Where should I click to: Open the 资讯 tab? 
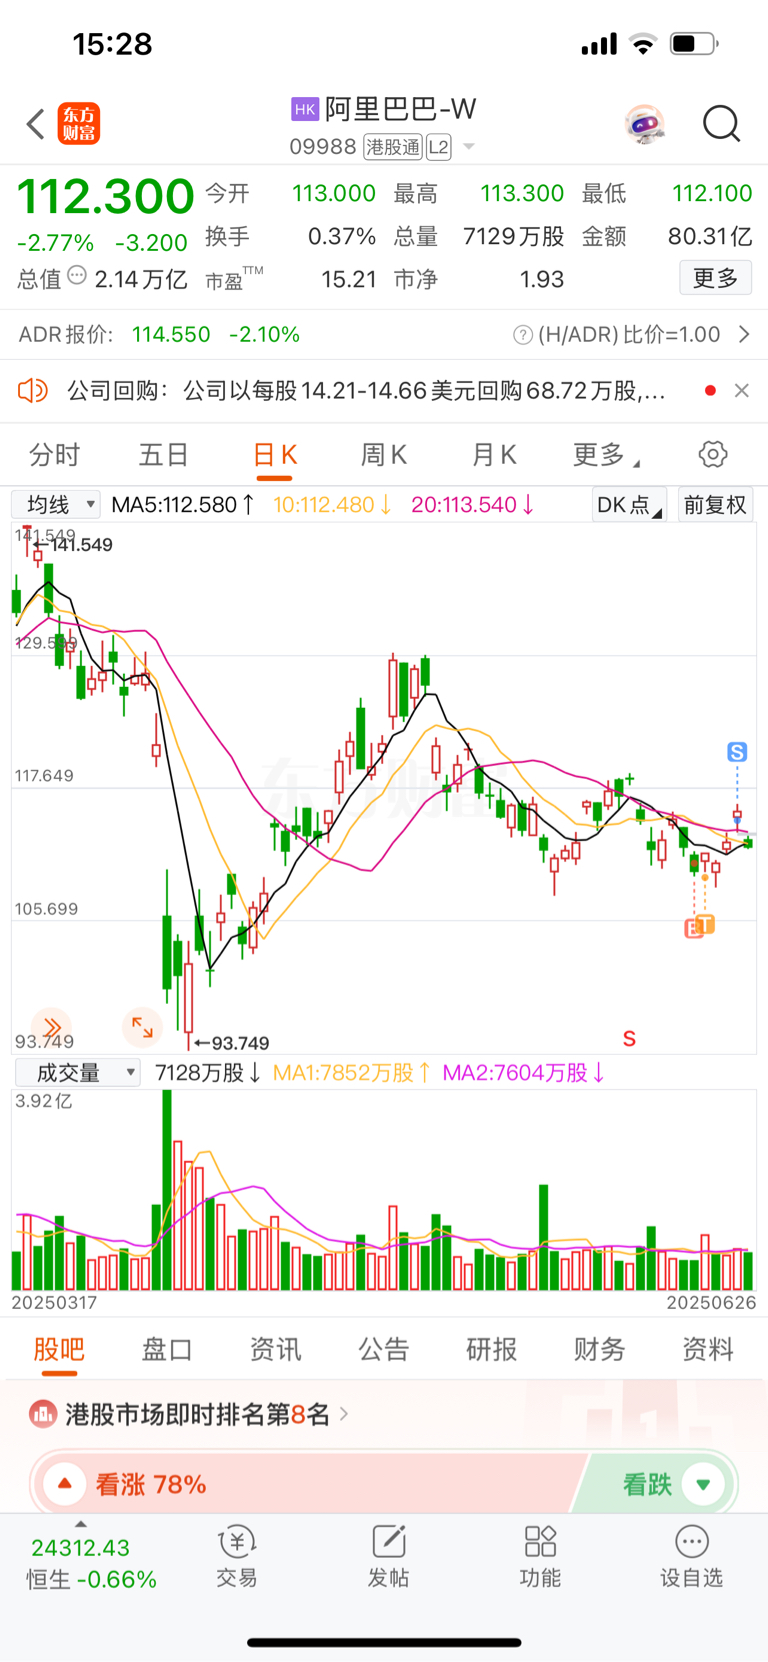(275, 1350)
